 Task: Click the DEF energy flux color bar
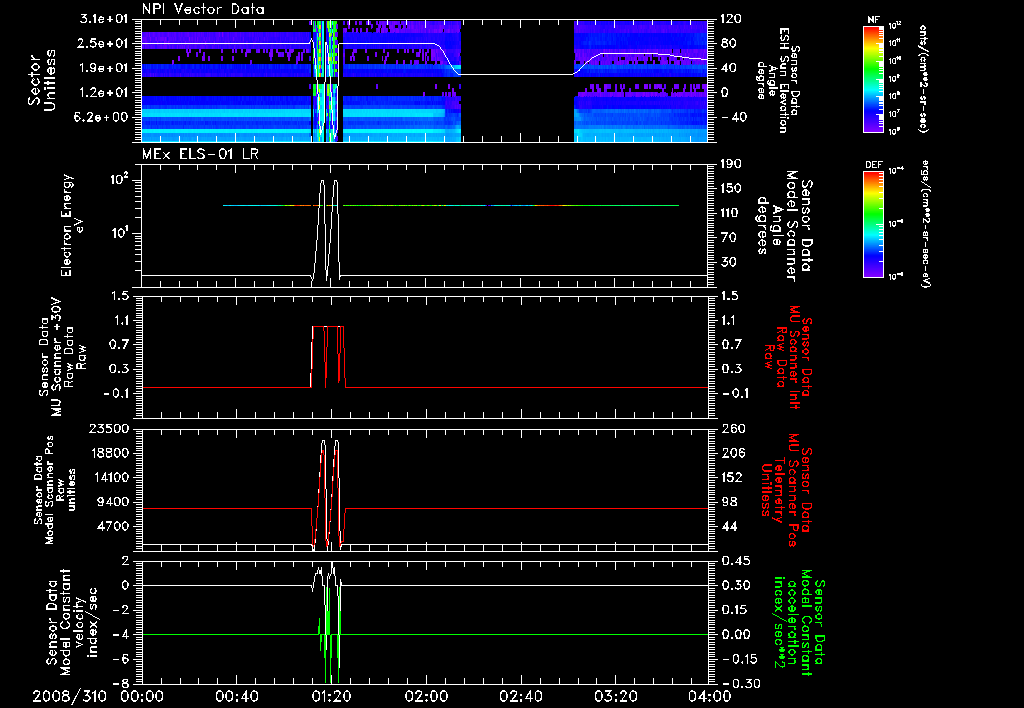point(873,224)
